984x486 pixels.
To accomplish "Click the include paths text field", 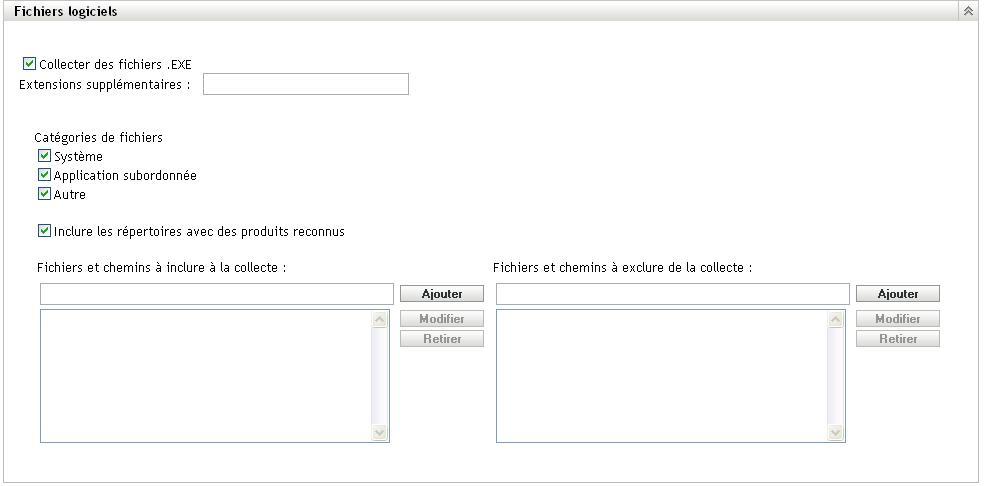I will (217, 294).
